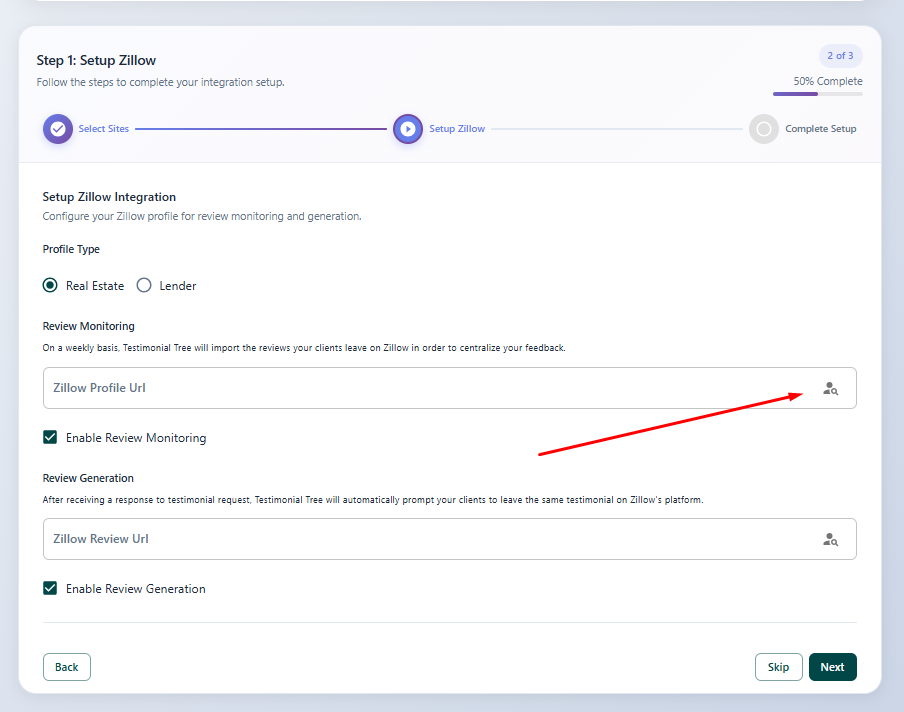This screenshot has height=712, width=904.
Task: Click the "Step 1: Setup Zillow" heading
Action: click(96, 61)
